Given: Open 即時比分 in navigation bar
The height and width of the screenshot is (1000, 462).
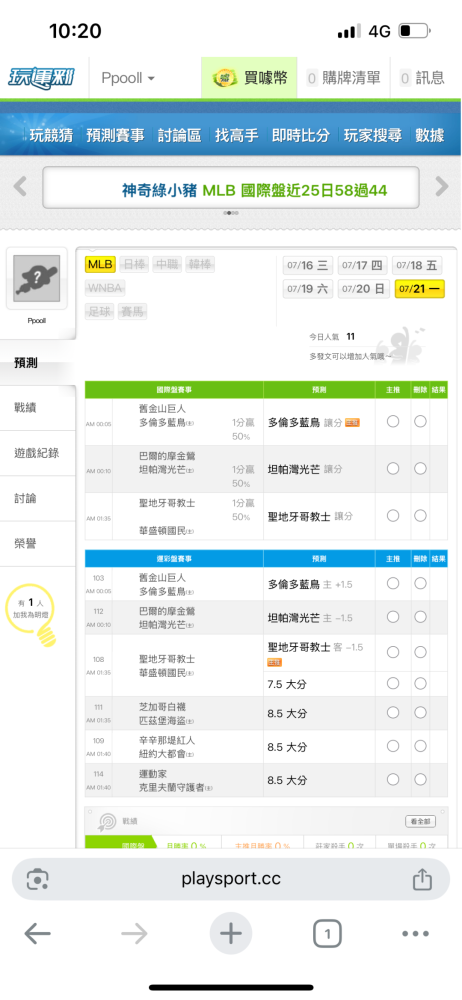Looking at the screenshot, I should point(301,135).
